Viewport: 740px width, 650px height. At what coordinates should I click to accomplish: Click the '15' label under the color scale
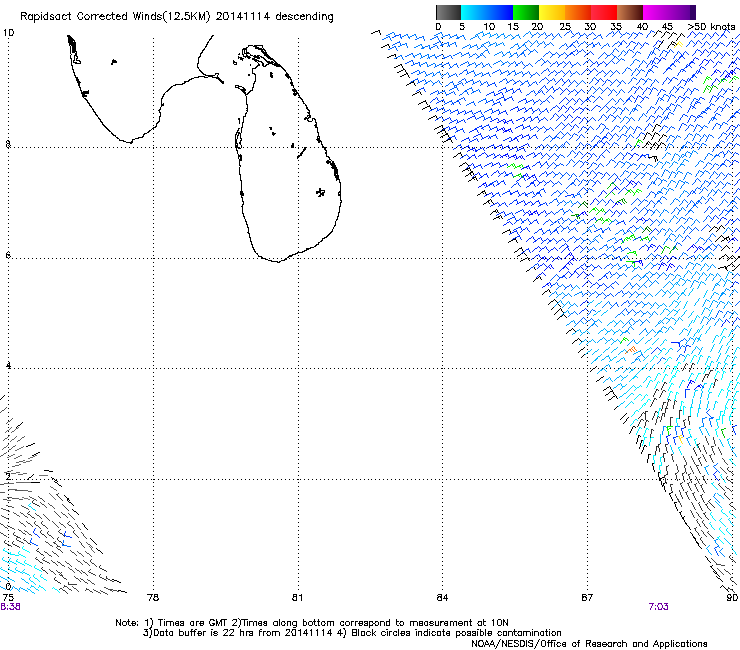513,27
